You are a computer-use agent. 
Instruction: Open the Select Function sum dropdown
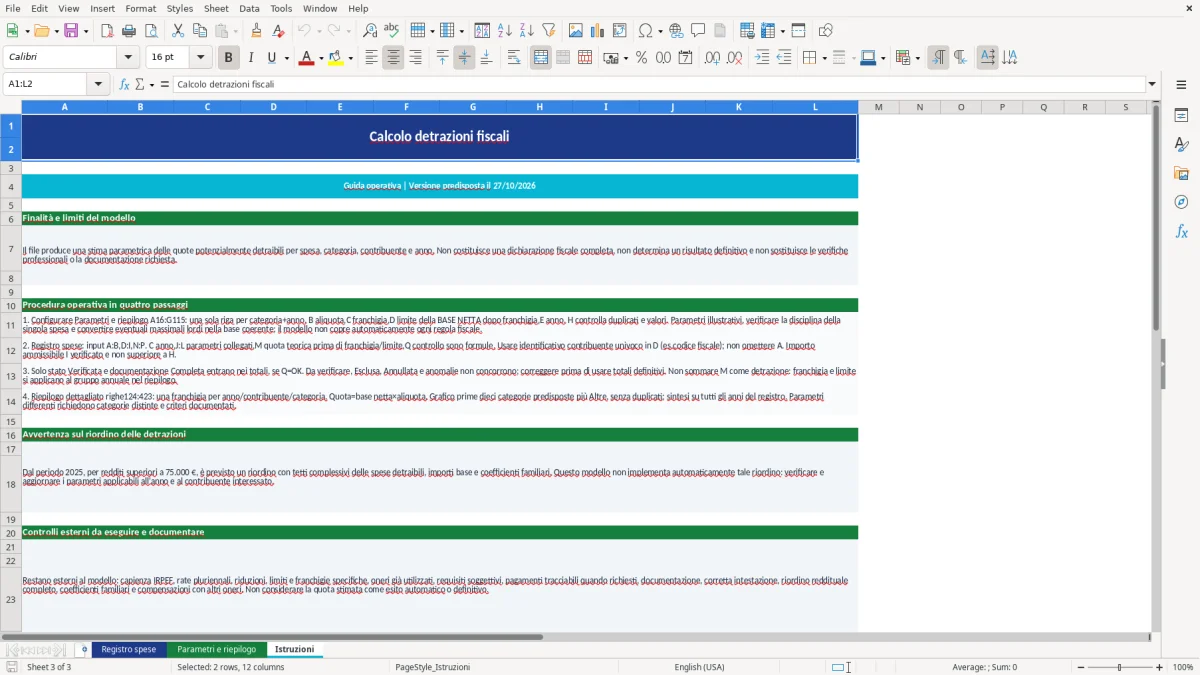150,84
